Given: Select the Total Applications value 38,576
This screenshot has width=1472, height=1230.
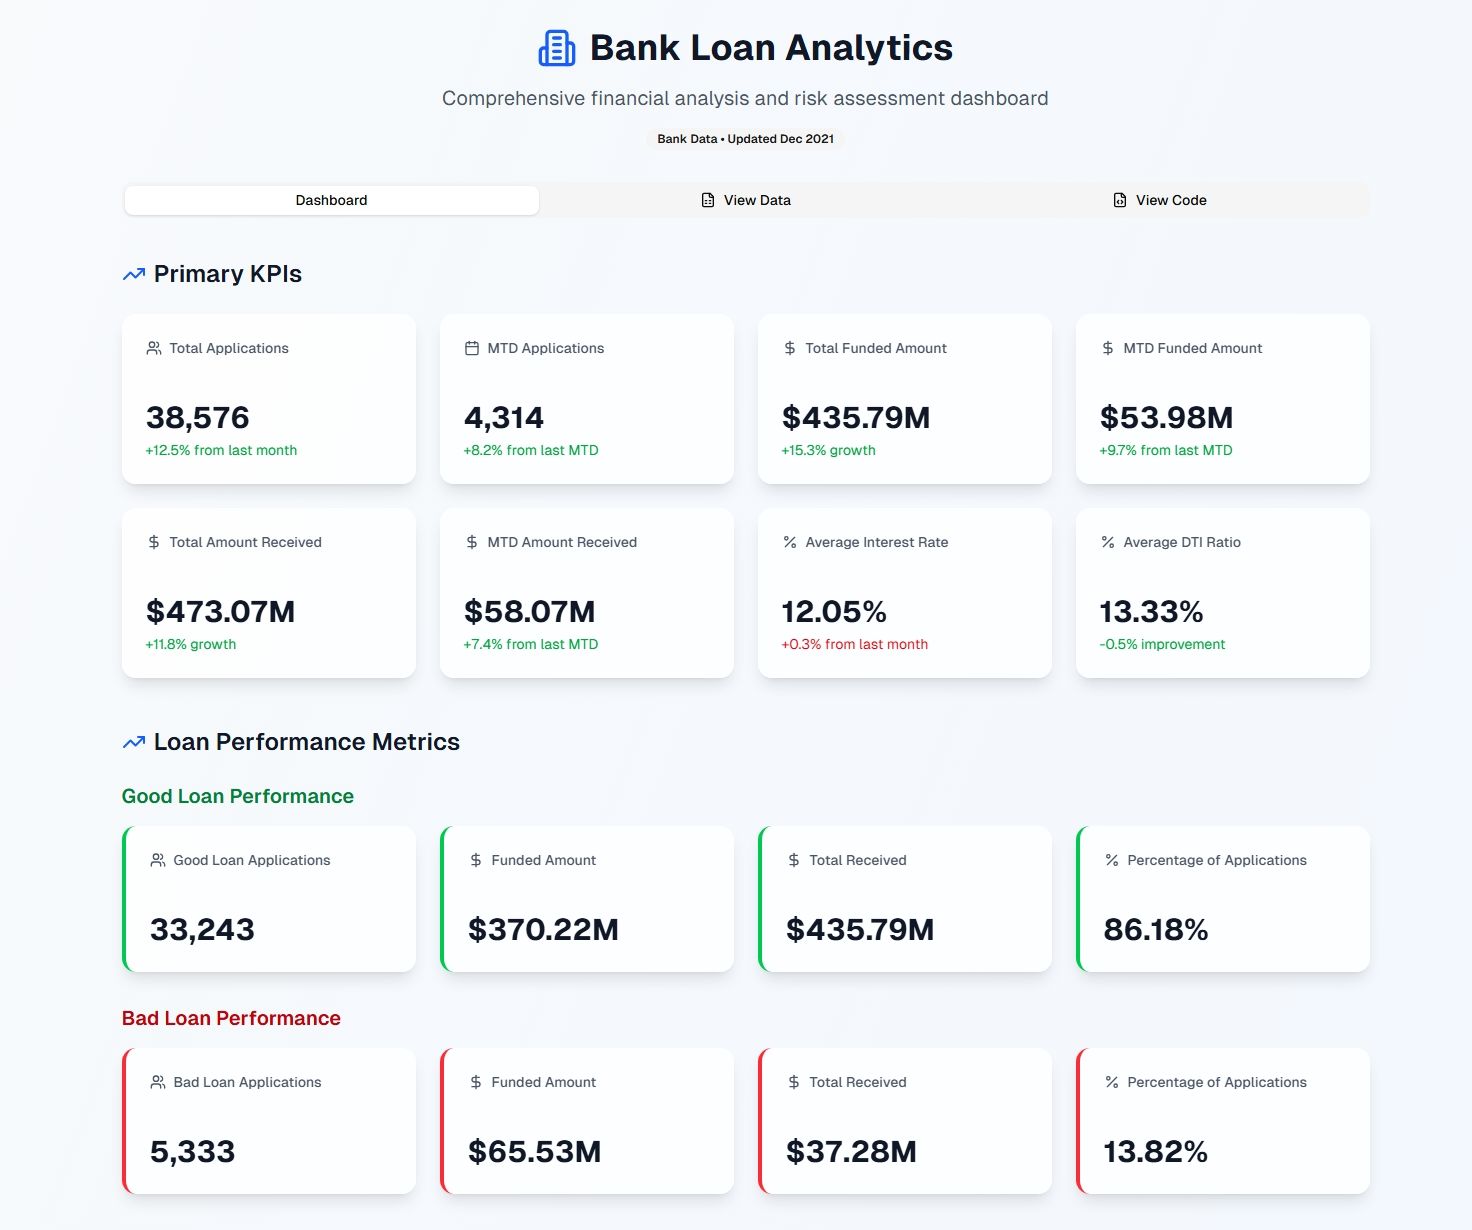Looking at the screenshot, I should pyautogui.click(x=199, y=417).
